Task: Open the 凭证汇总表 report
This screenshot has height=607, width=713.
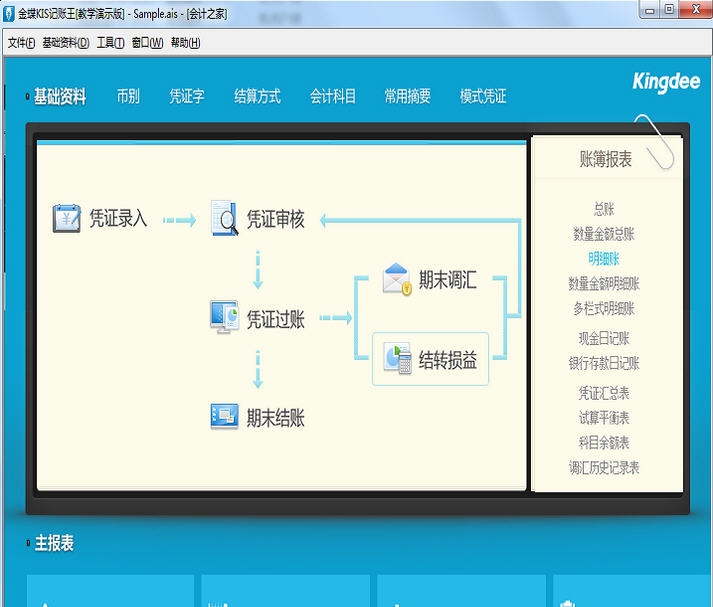Action: tap(604, 393)
